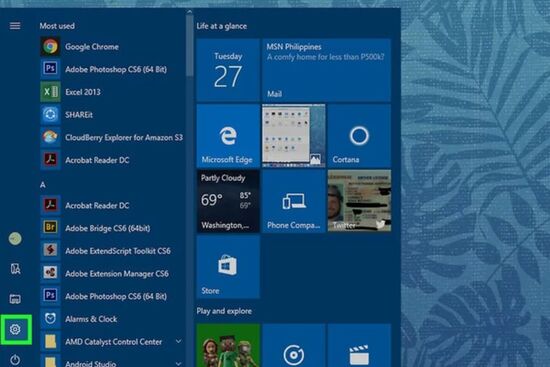Open the MSN Philippines Mail tile
This screenshot has height=367, width=550.
[326, 70]
